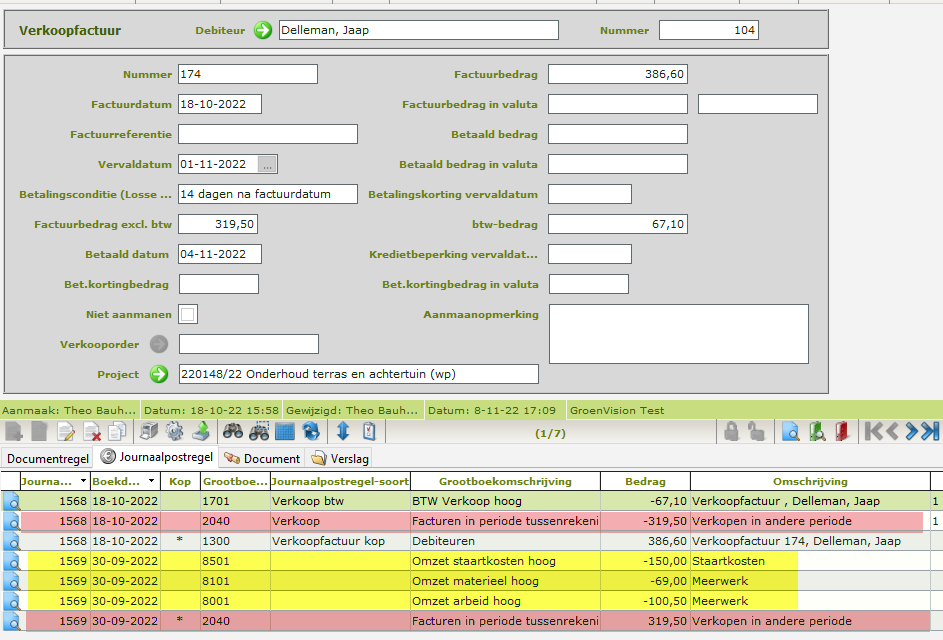Click the edit record pencil icon
The height and width of the screenshot is (640, 943).
(x=66, y=432)
